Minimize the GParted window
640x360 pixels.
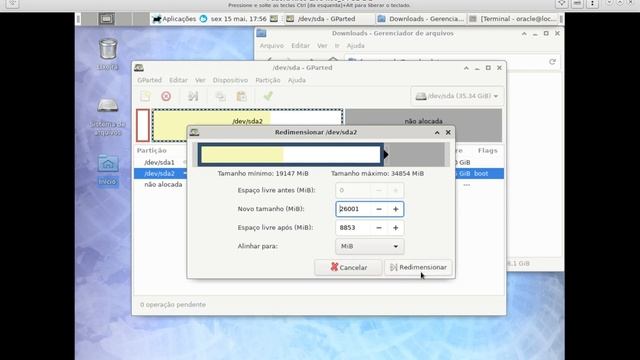[477, 68]
